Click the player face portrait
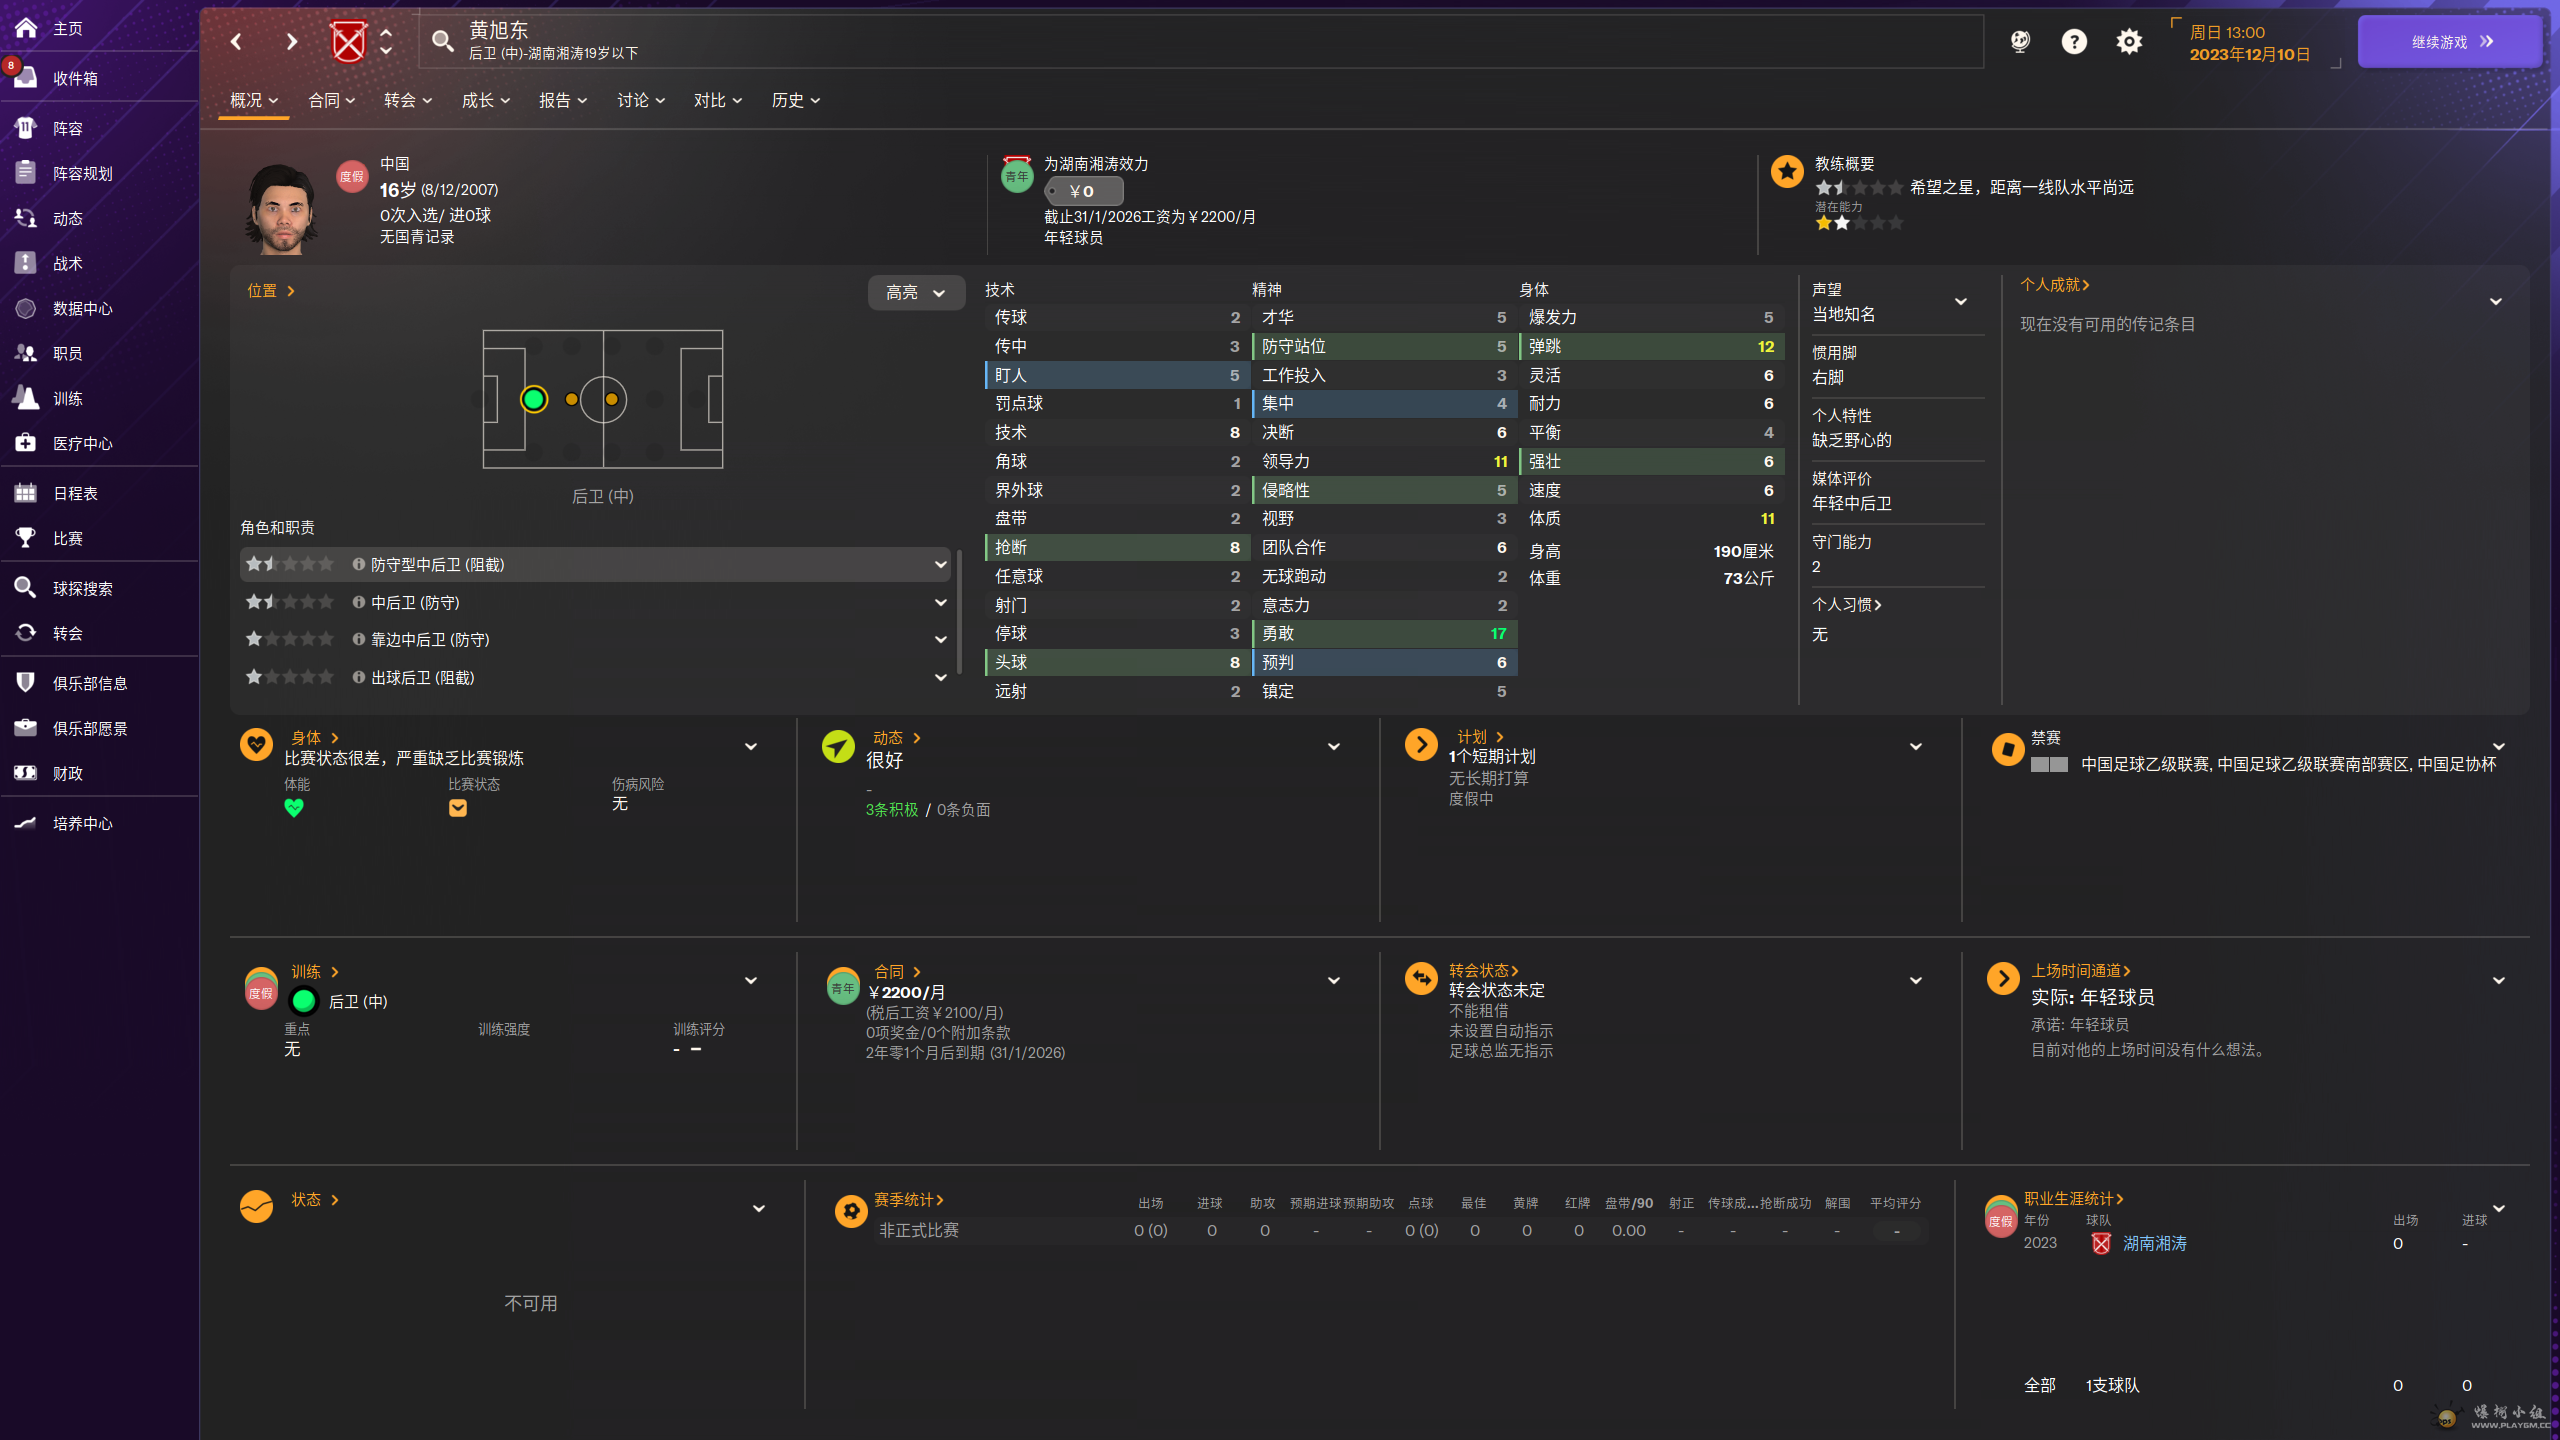This screenshot has width=2560, height=1440. coord(282,209)
